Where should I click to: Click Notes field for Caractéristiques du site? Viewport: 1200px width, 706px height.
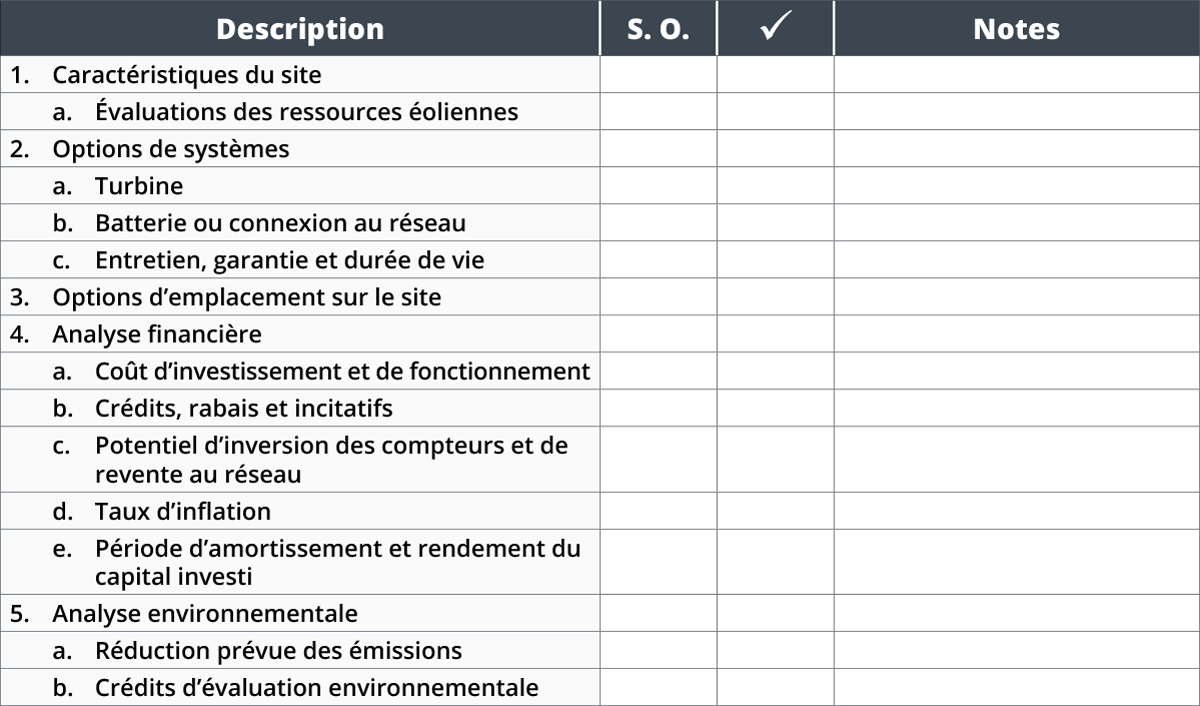click(x=1017, y=74)
